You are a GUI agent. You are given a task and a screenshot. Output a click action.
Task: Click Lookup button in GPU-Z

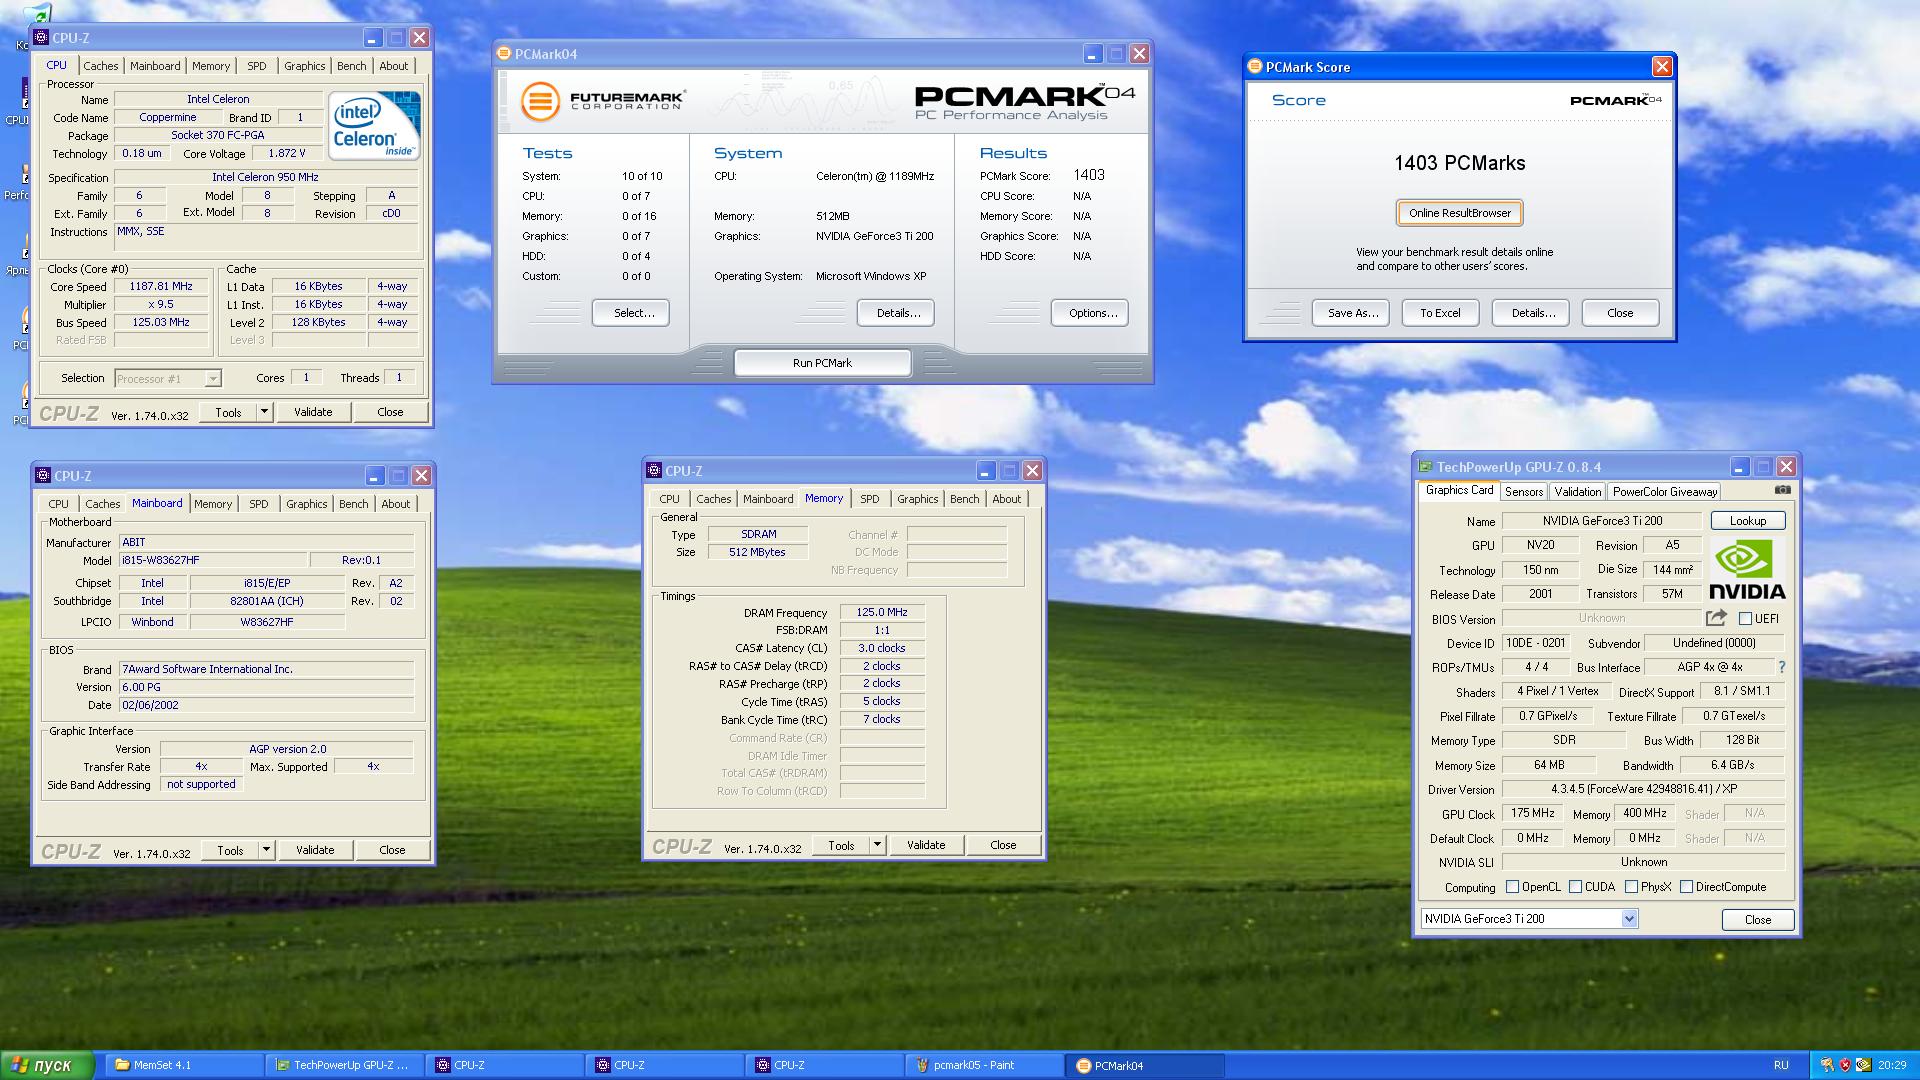[x=1748, y=521]
